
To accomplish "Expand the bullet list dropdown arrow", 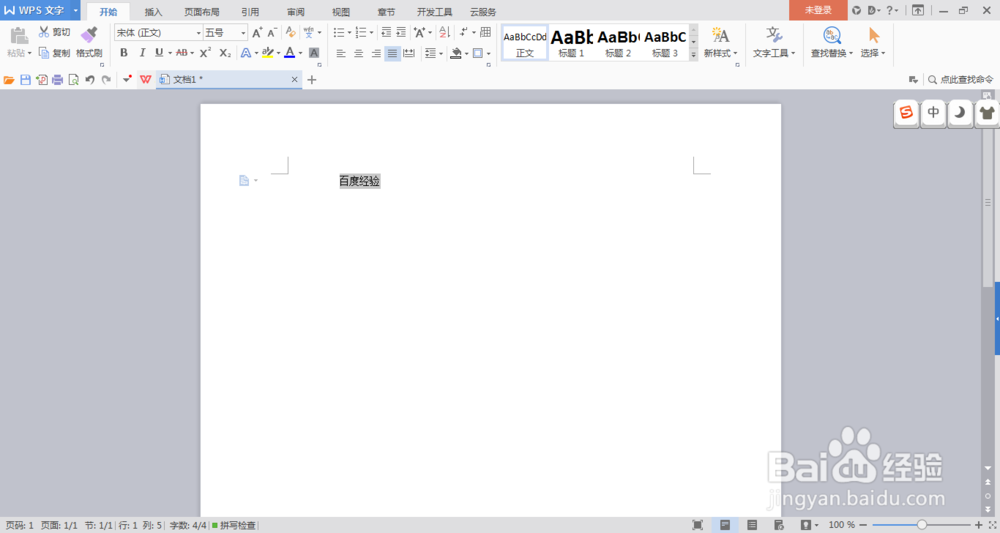I will click(349, 33).
